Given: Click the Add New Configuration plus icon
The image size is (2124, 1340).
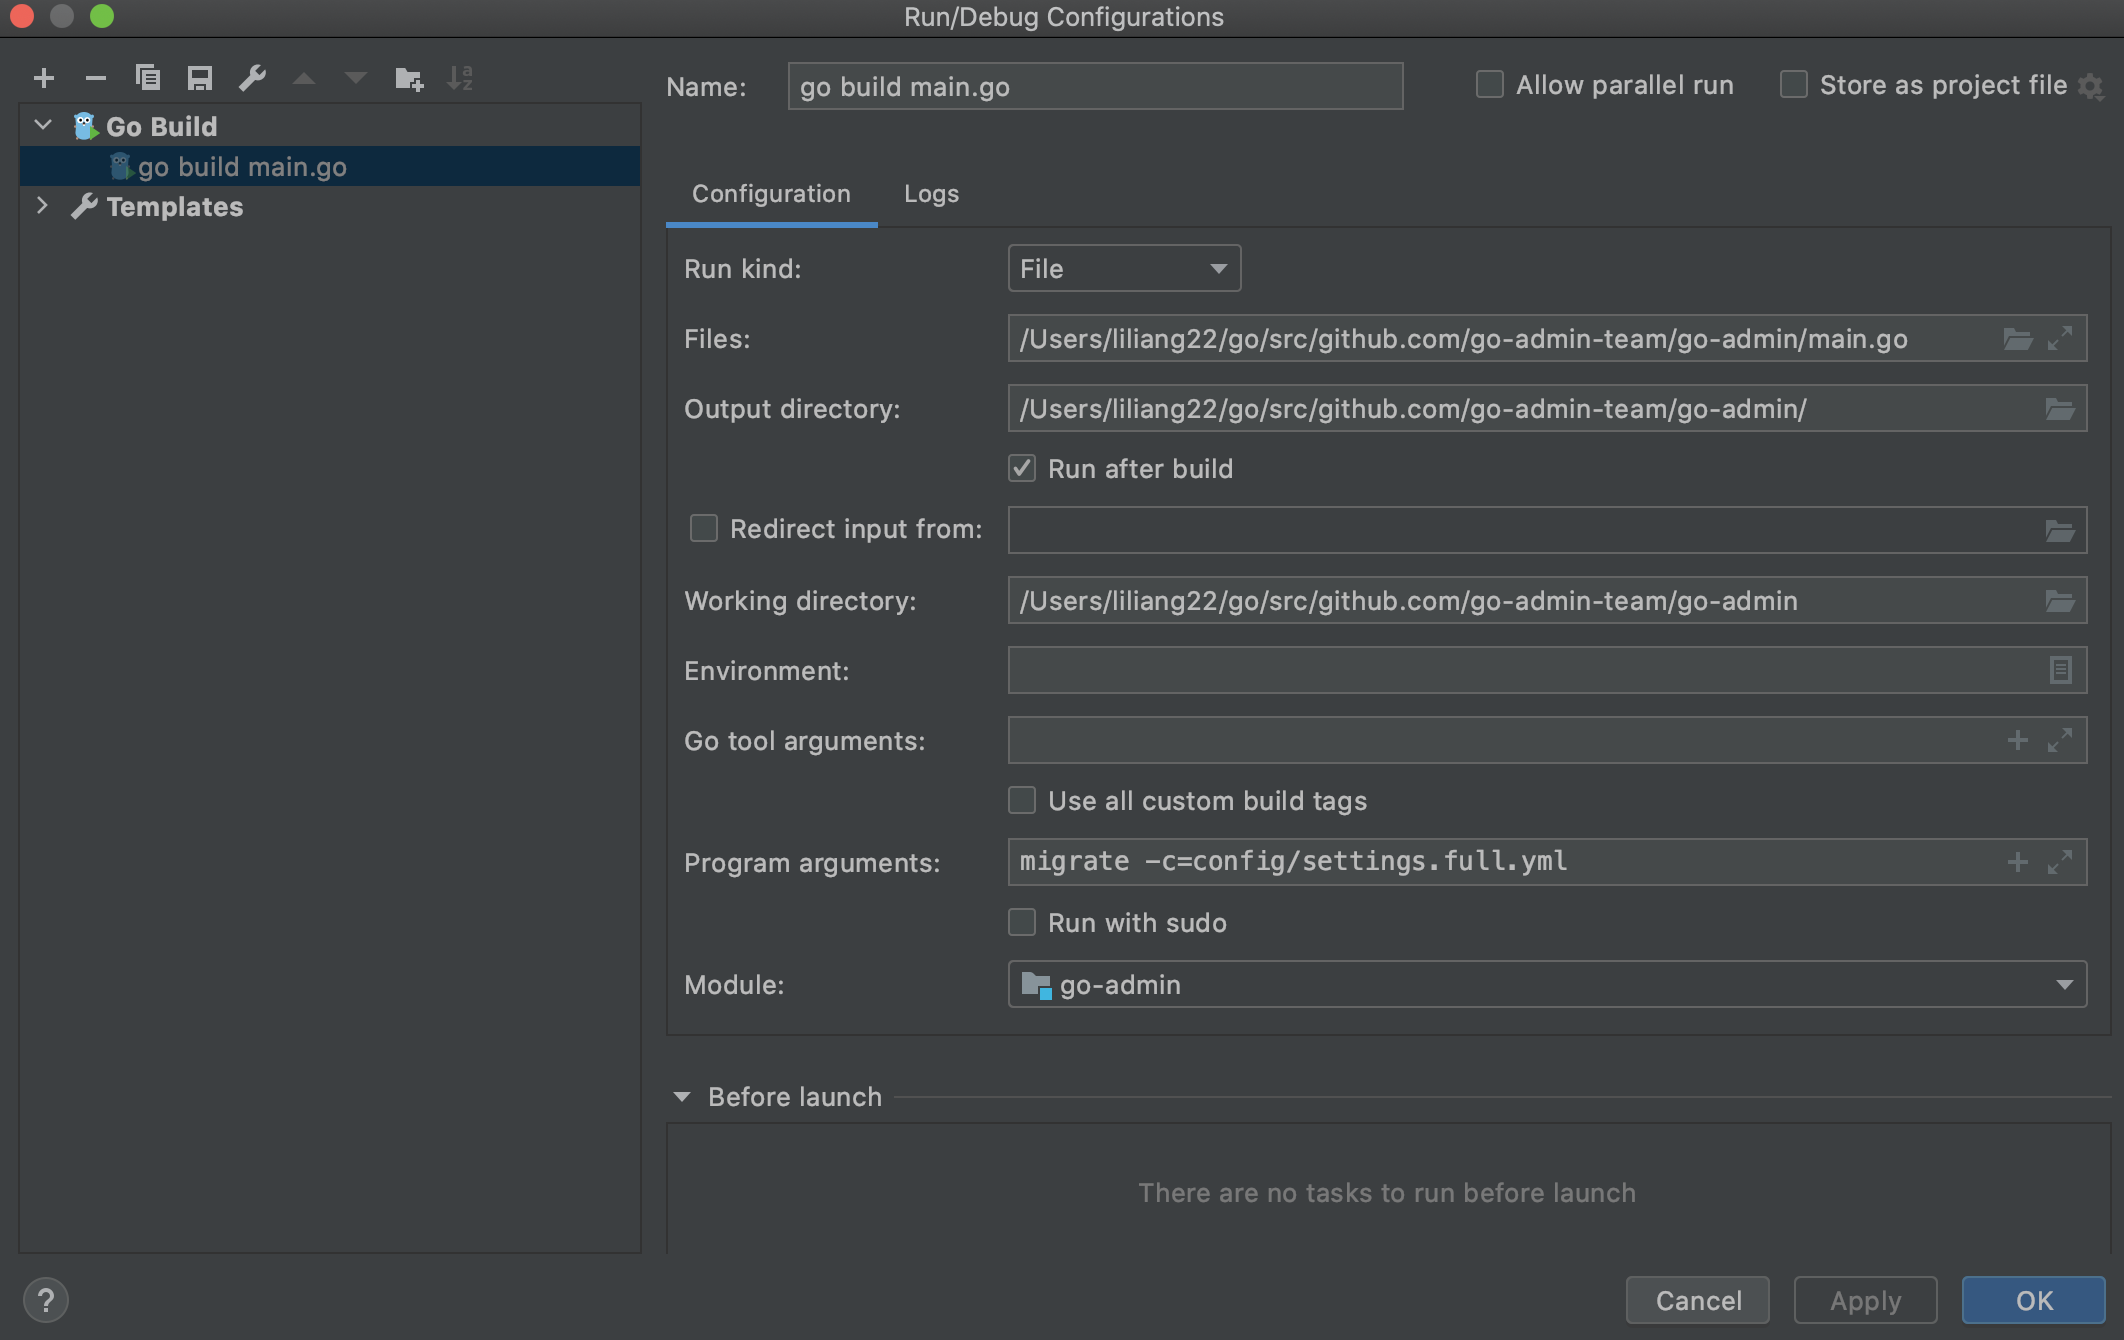Looking at the screenshot, I should [x=44, y=78].
